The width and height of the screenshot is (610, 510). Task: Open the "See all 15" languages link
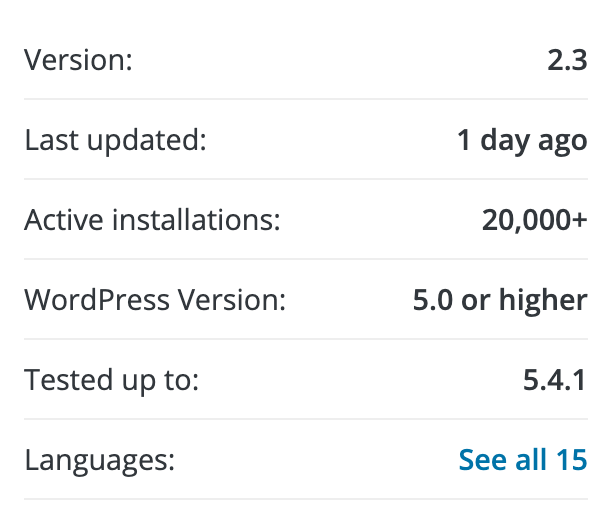522,460
